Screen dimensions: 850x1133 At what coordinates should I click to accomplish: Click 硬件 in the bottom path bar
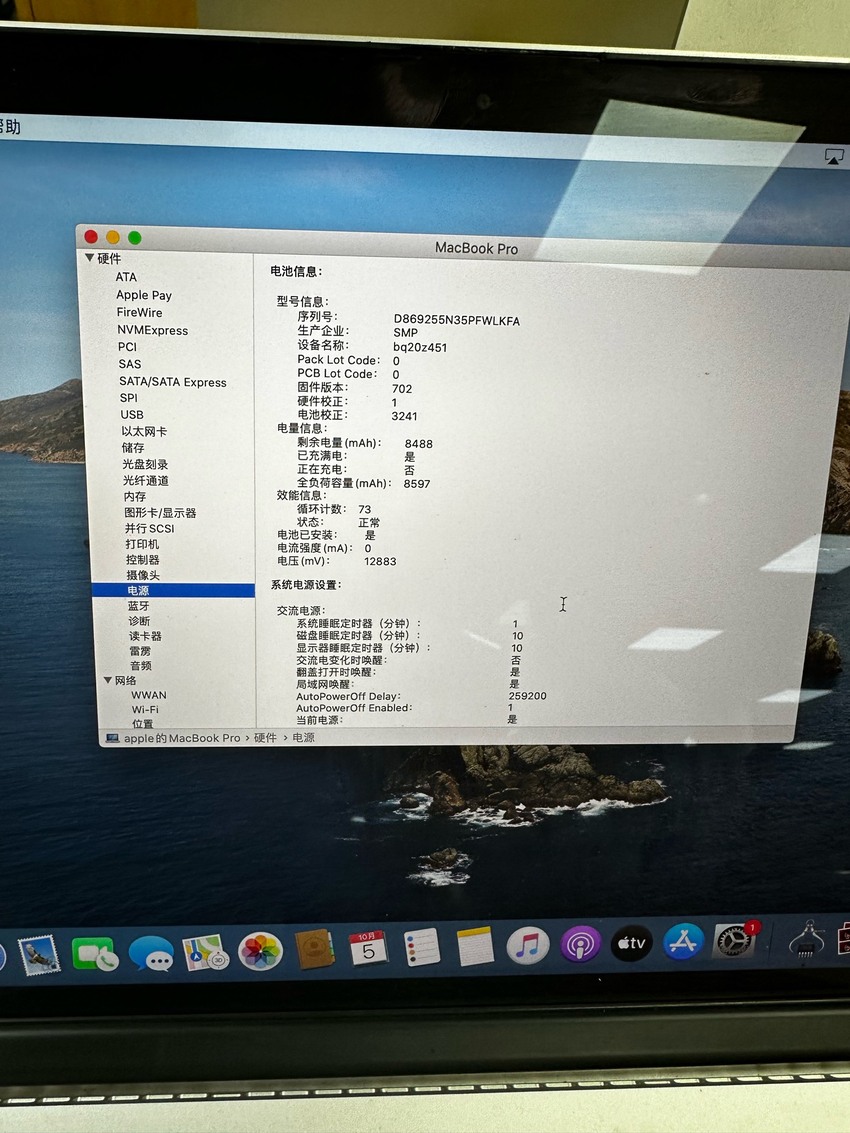(x=265, y=738)
